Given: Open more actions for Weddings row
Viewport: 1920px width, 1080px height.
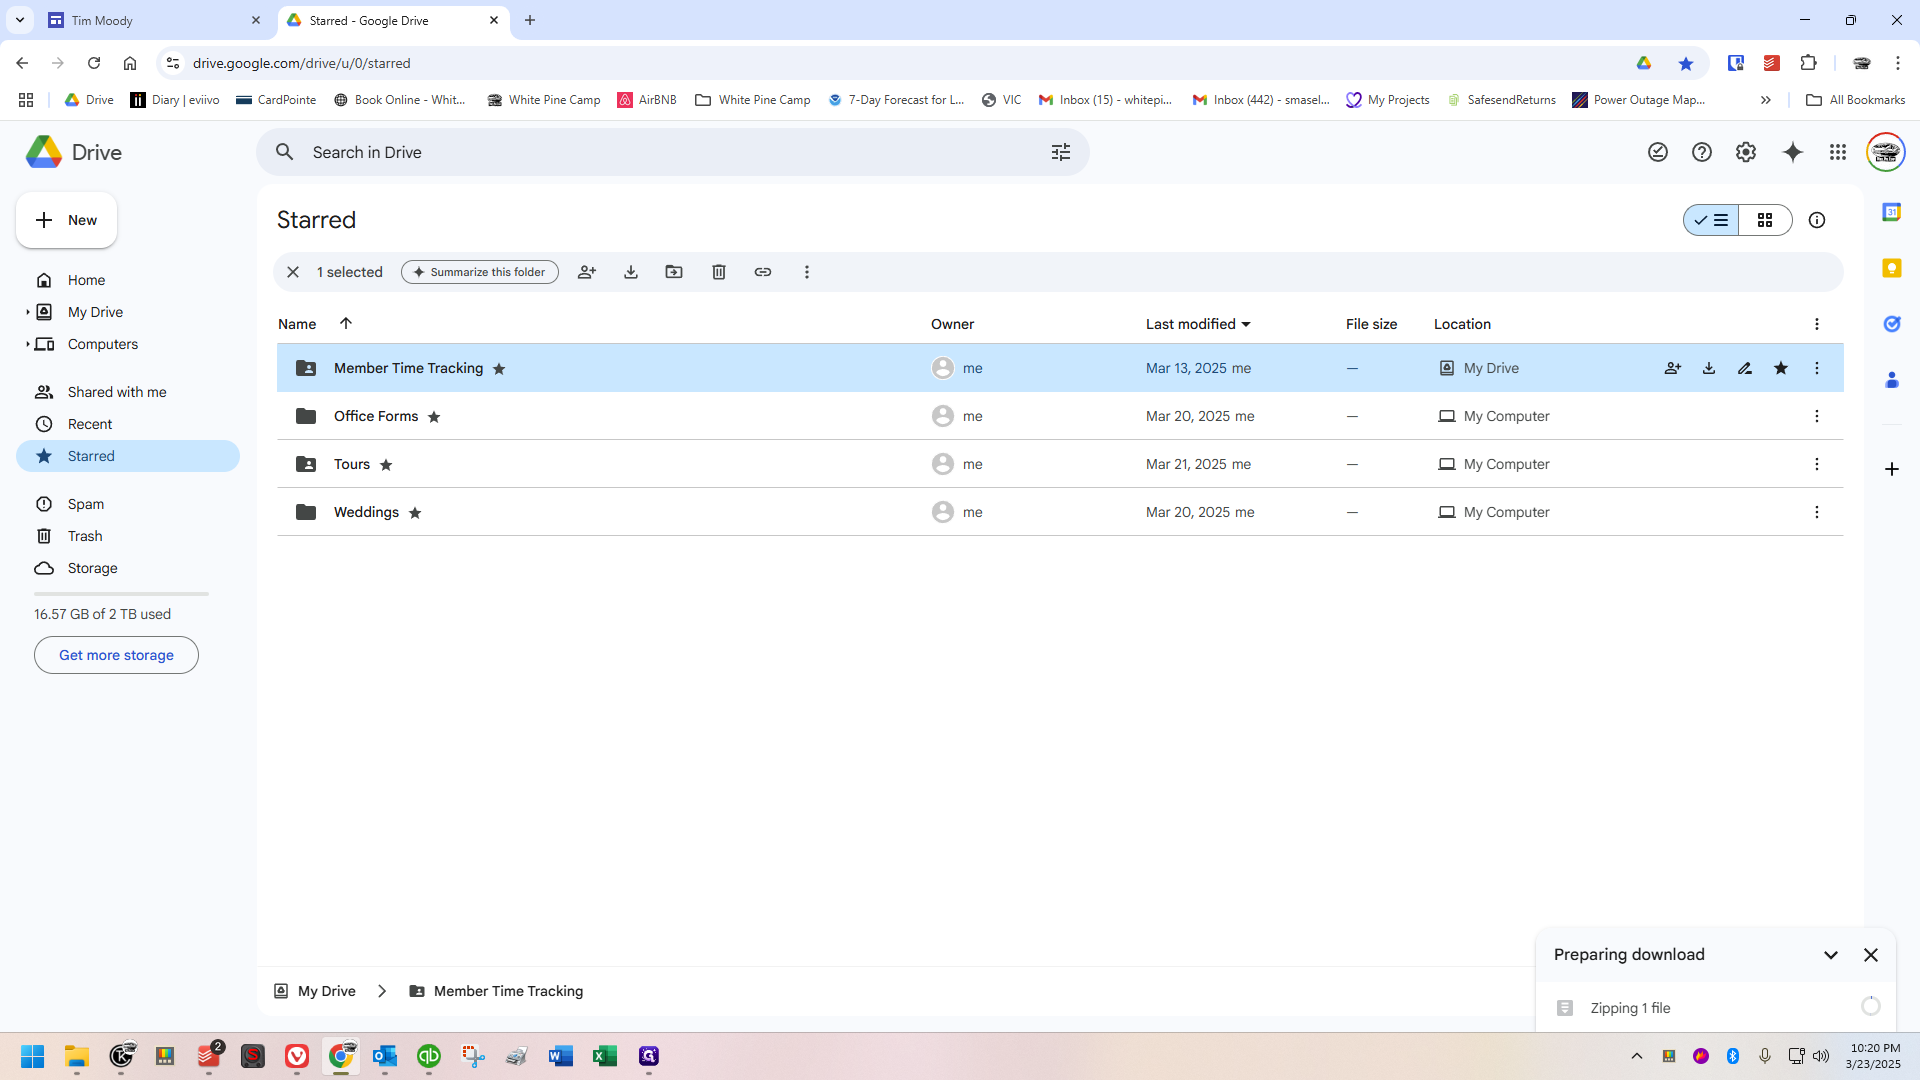Looking at the screenshot, I should point(1817,512).
